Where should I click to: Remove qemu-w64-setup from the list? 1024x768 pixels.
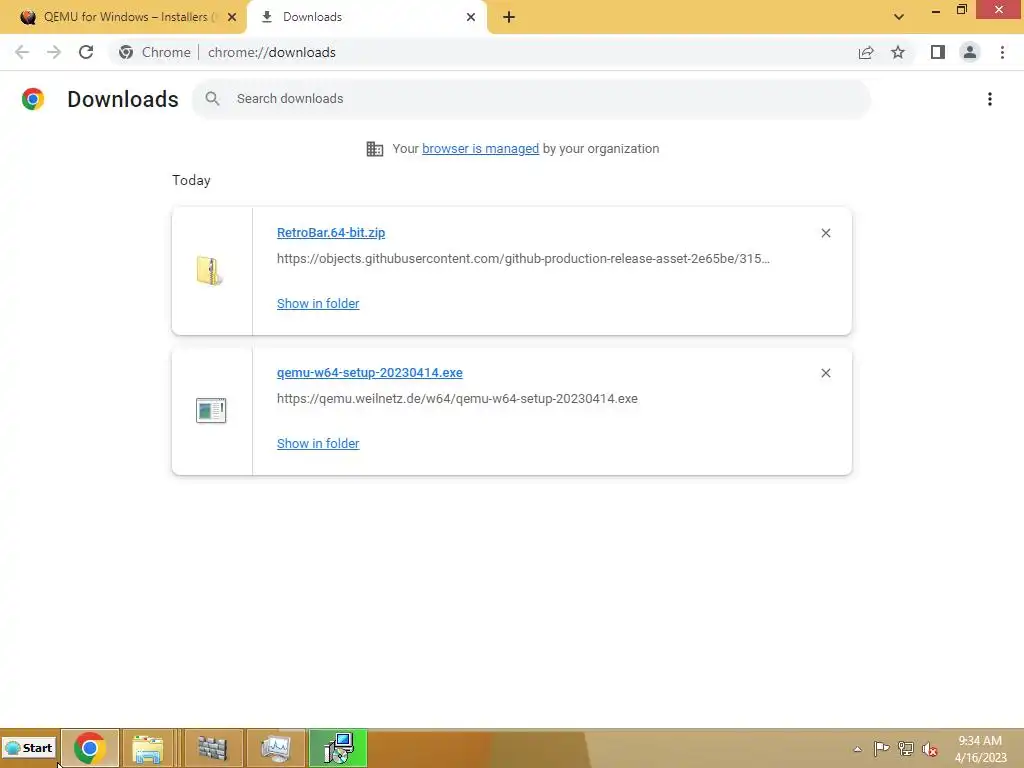(825, 373)
